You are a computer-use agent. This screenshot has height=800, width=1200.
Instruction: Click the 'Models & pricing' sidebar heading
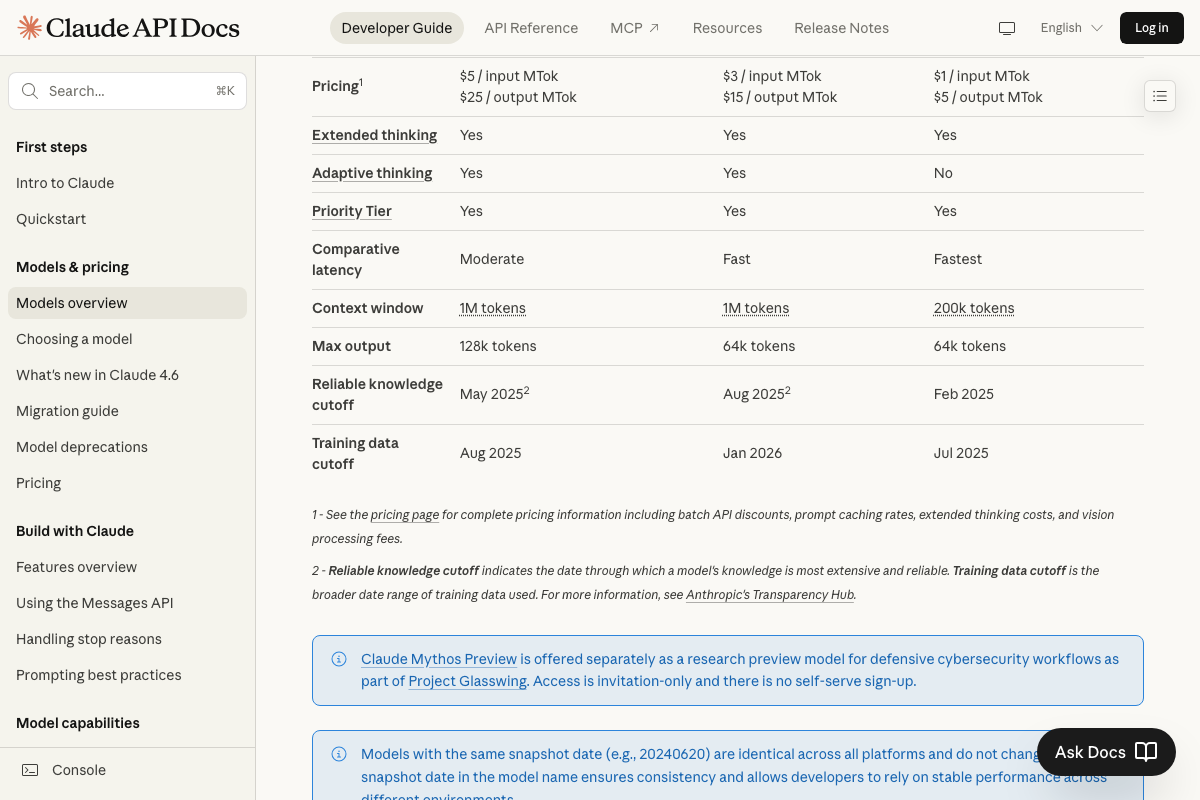[72, 267]
